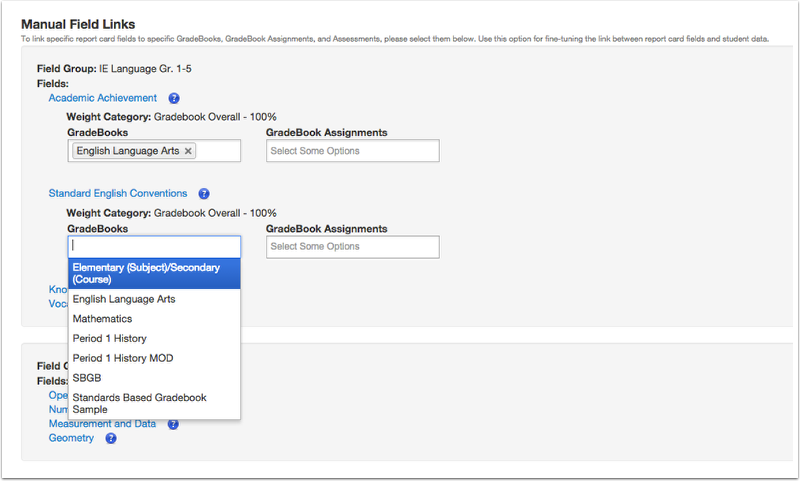Click the Manual Field Links heading
800x481 pixels.
[x=78, y=24]
